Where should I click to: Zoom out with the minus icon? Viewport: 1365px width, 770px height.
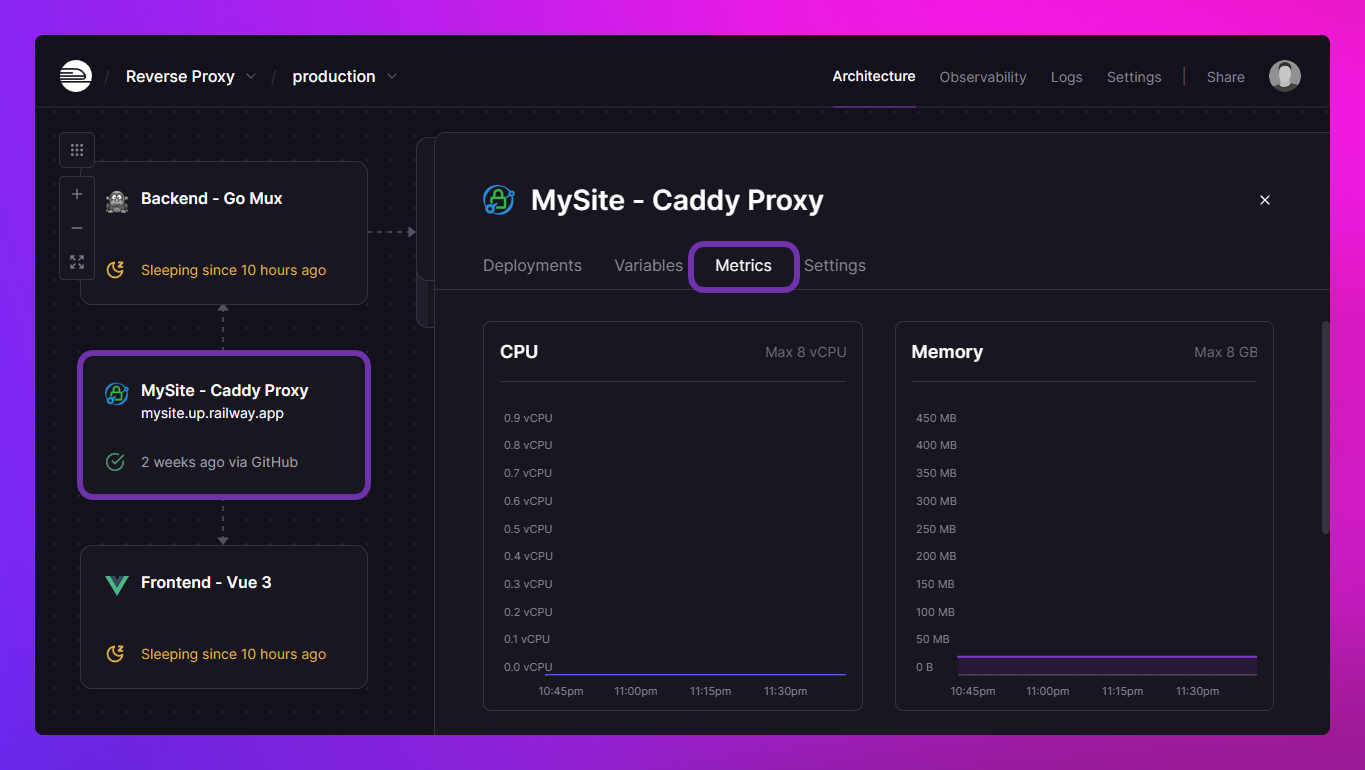[77, 228]
